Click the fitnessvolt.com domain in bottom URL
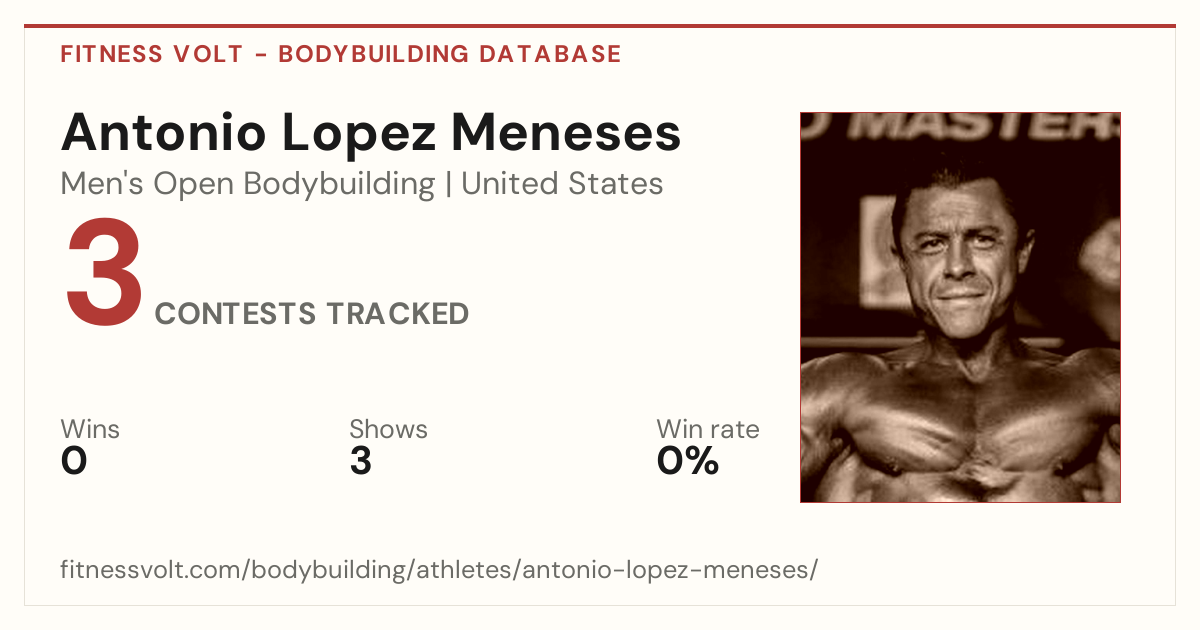 click(x=152, y=570)
